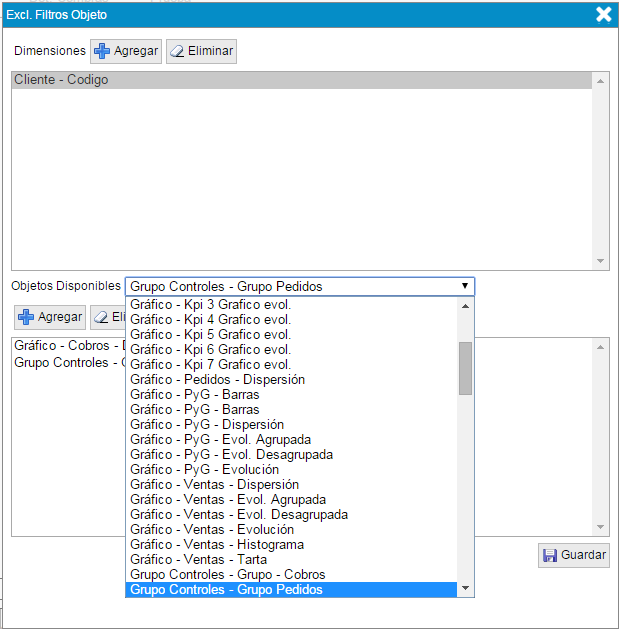The image size is (619, 629).
Task: Click the dropdown list scrollbar thumb
Action: pos(465,368)
